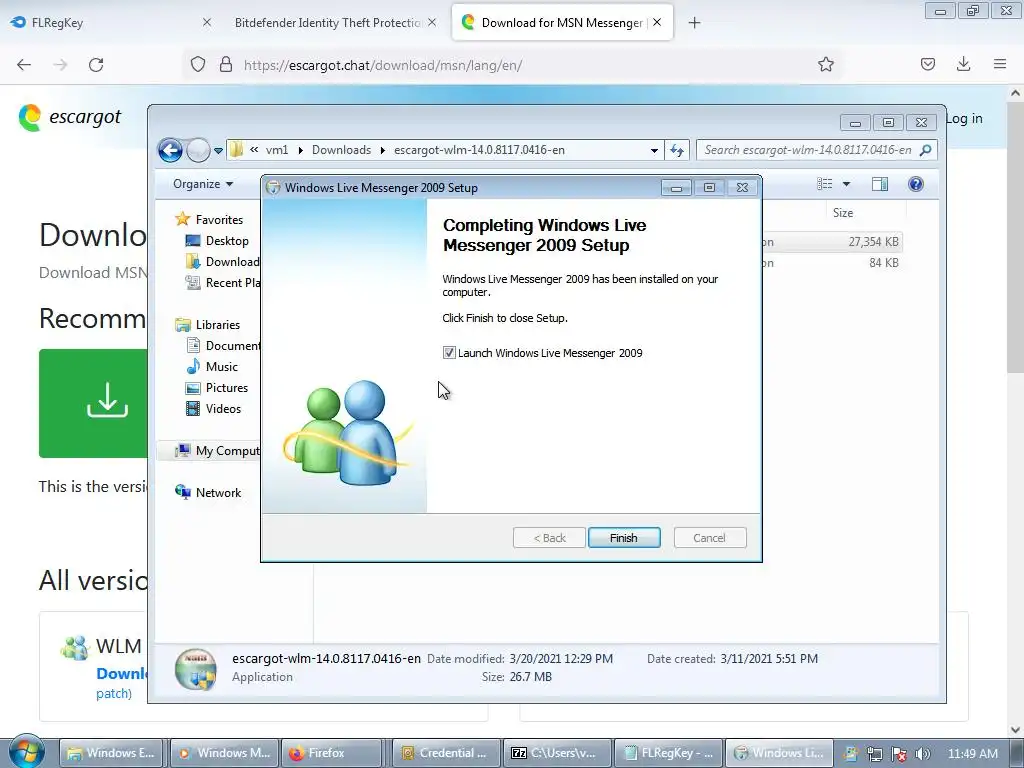Click Downloads in Explorer breadcrumb path

coord(341,150)
